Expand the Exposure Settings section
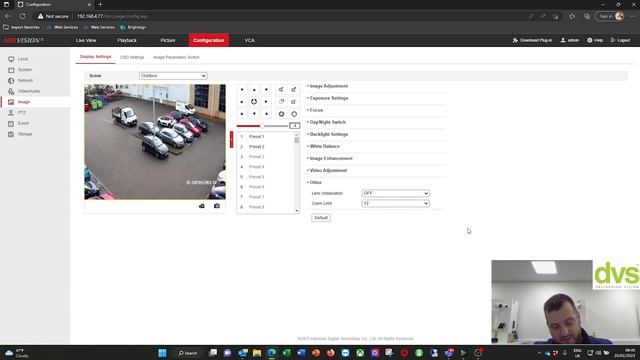 328,98
